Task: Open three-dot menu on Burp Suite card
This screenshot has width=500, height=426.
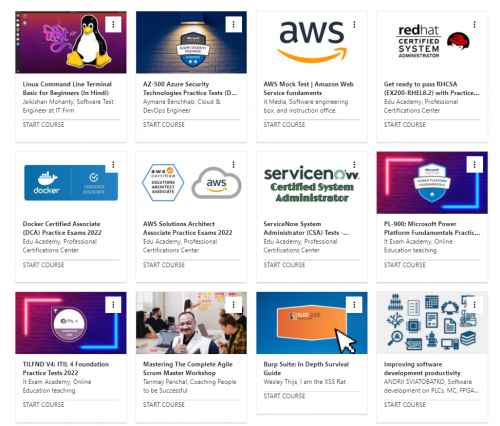Action: (354, 305)
